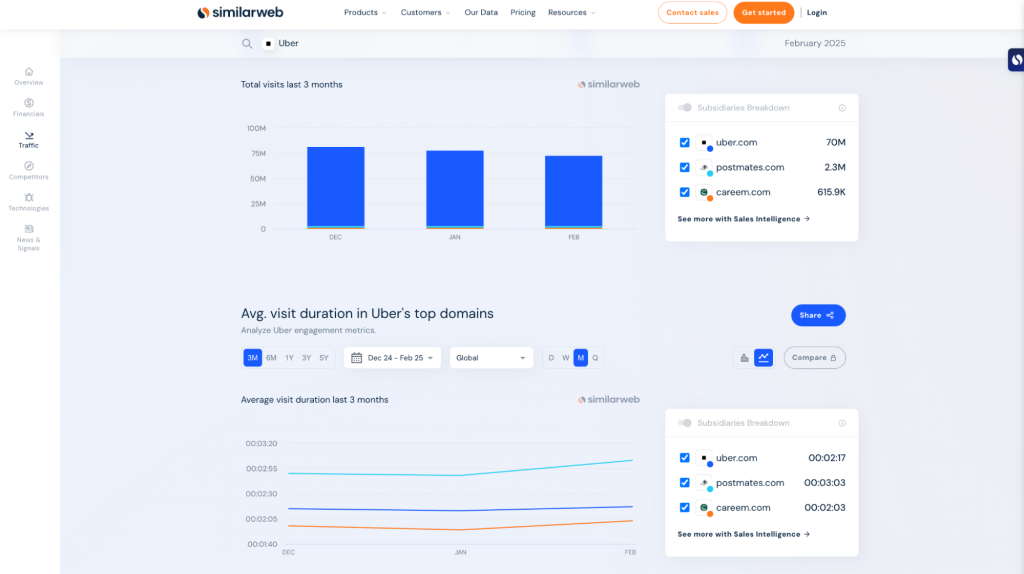Viewport: 1024px width, 574px height.
Task: Open the Financials sidebar section
Action: 29,108
